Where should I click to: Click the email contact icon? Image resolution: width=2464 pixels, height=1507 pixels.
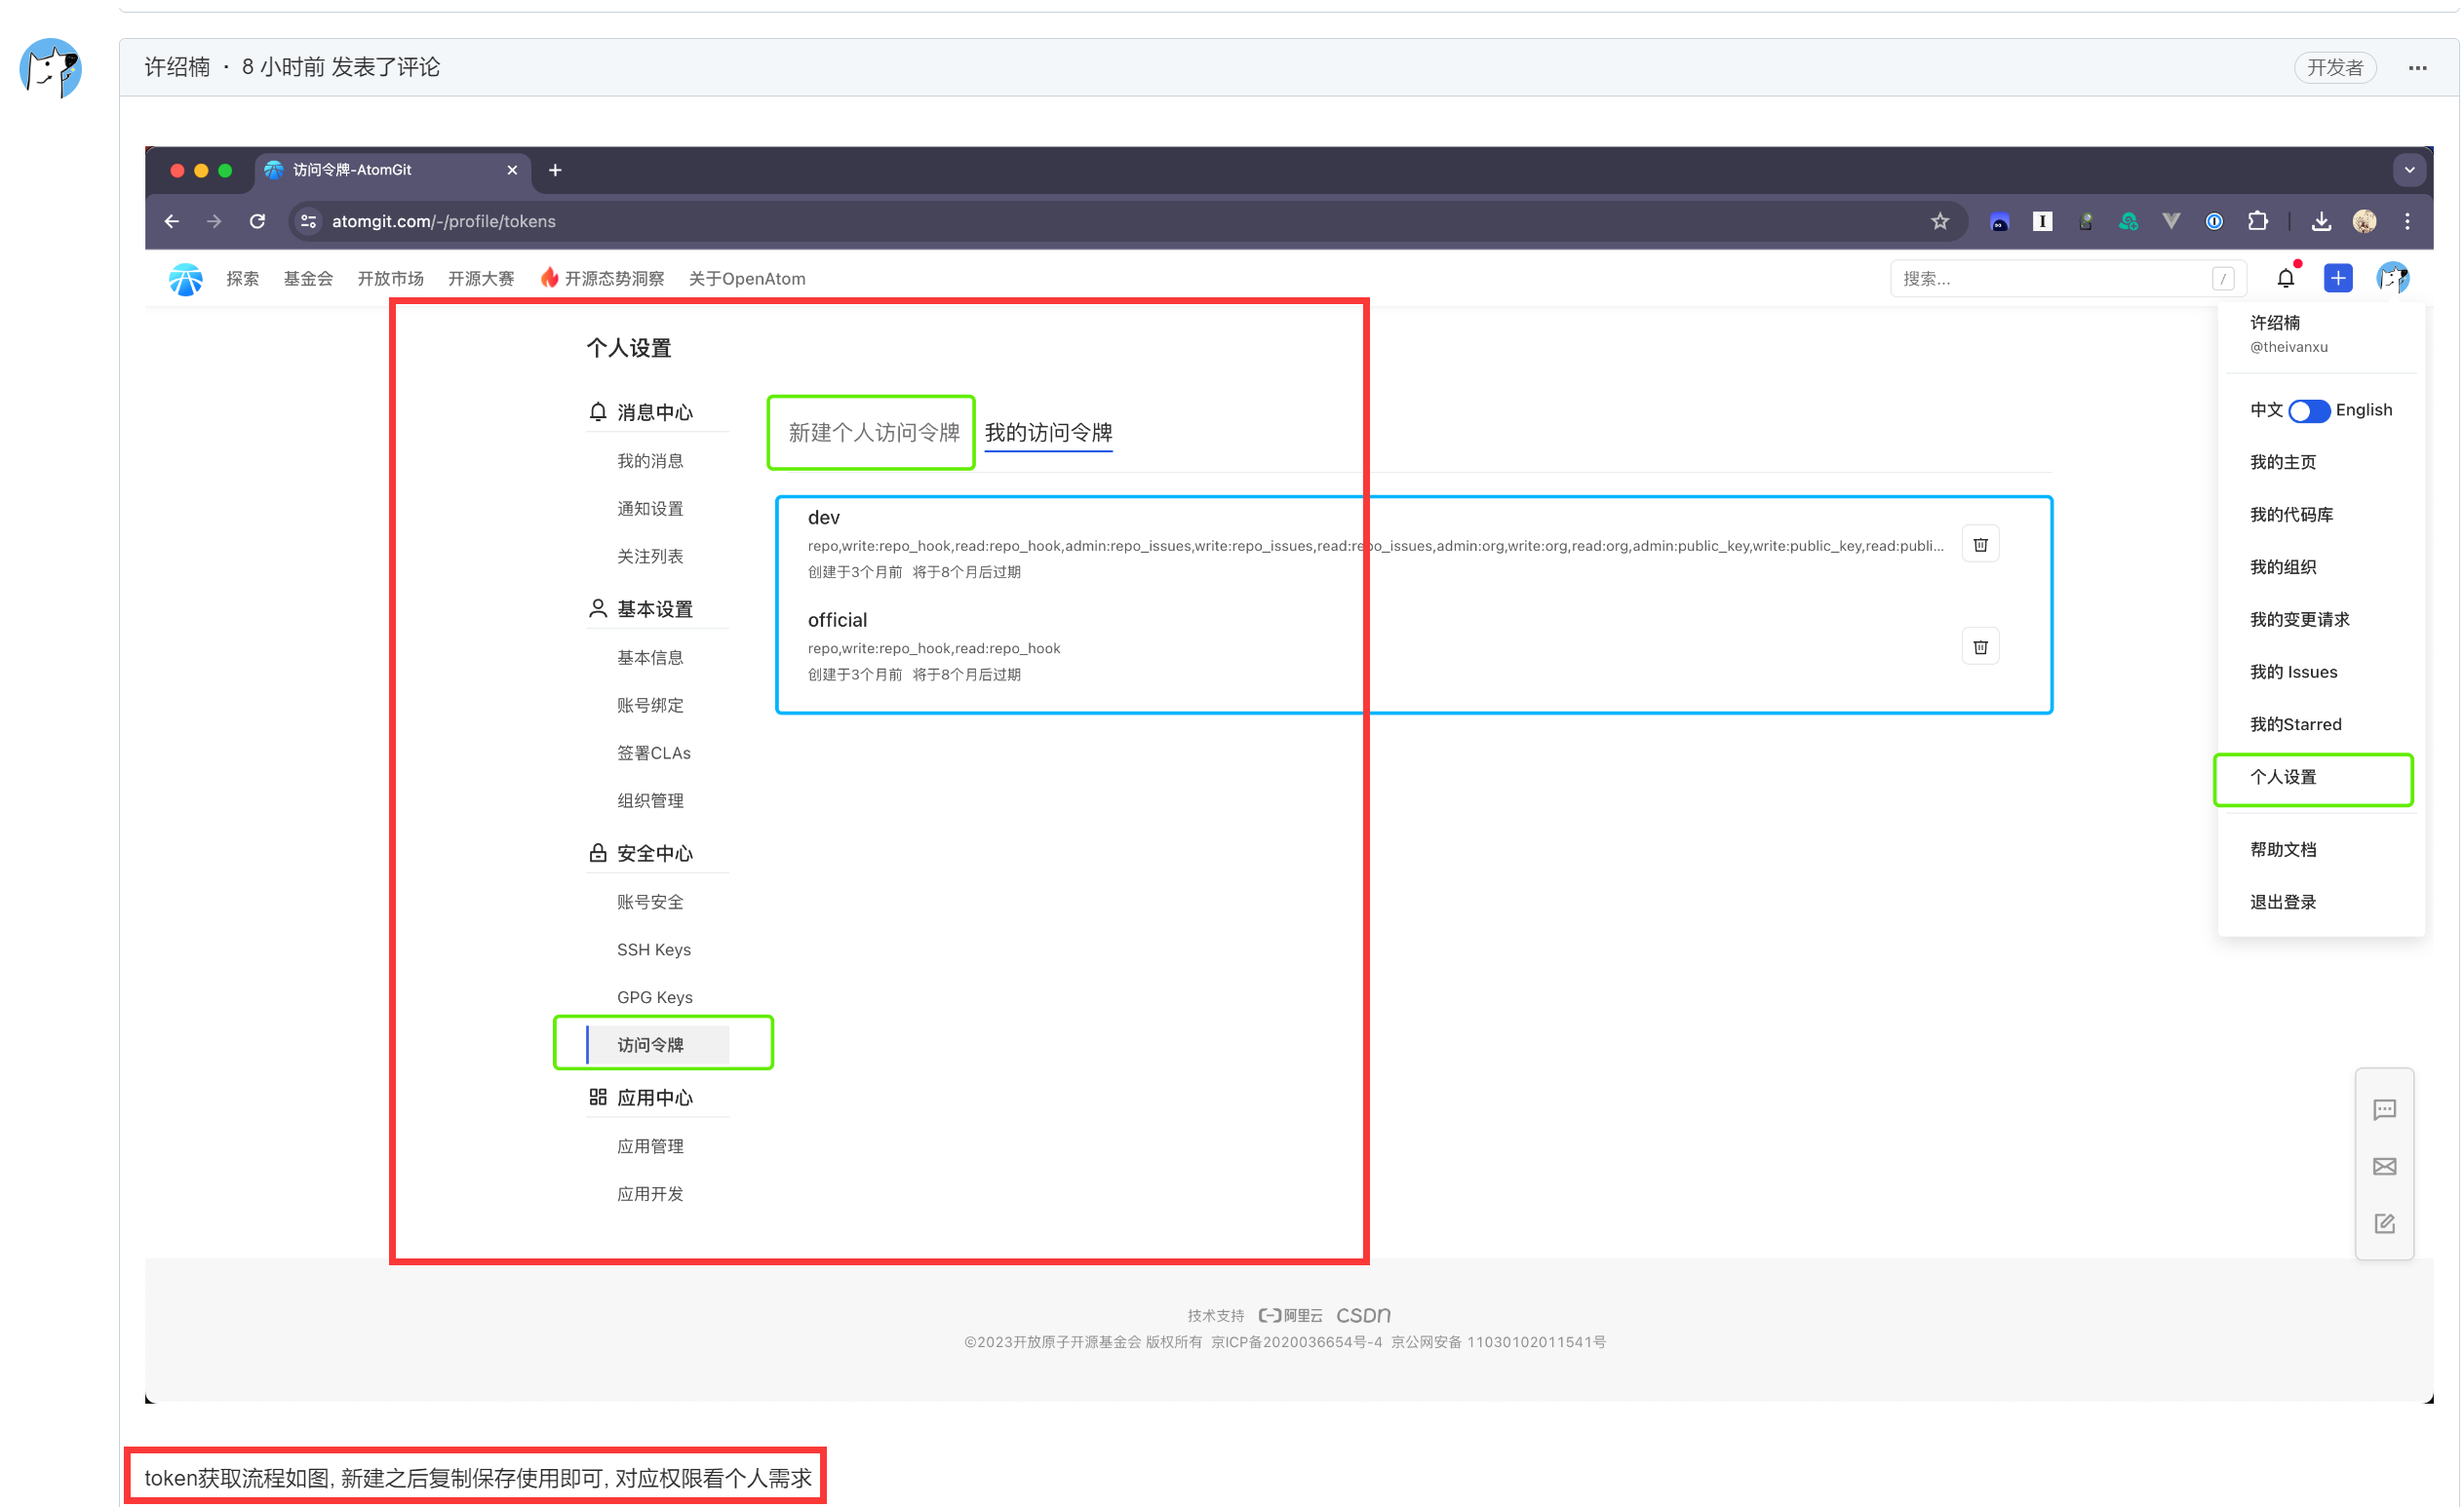2385,1166
